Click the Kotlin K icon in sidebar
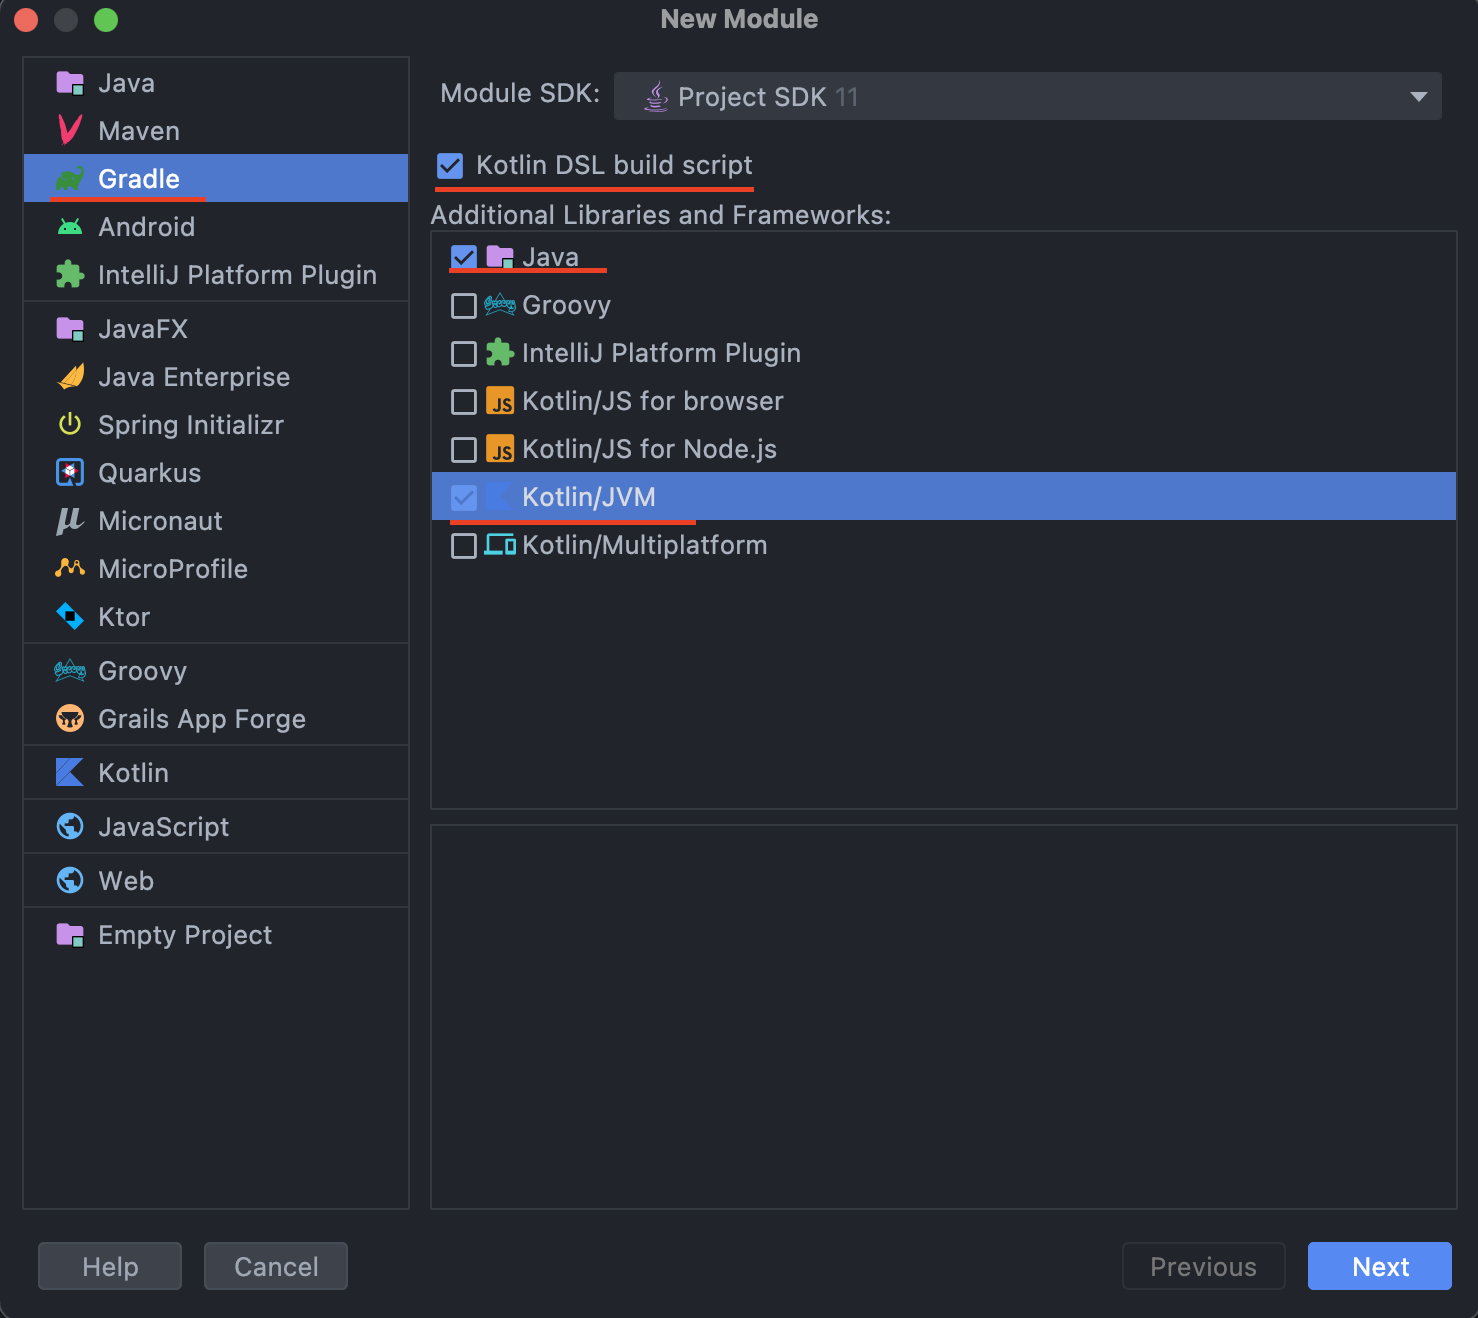1478x1318 pixels. pyautogui.click(x=70, y=773)
